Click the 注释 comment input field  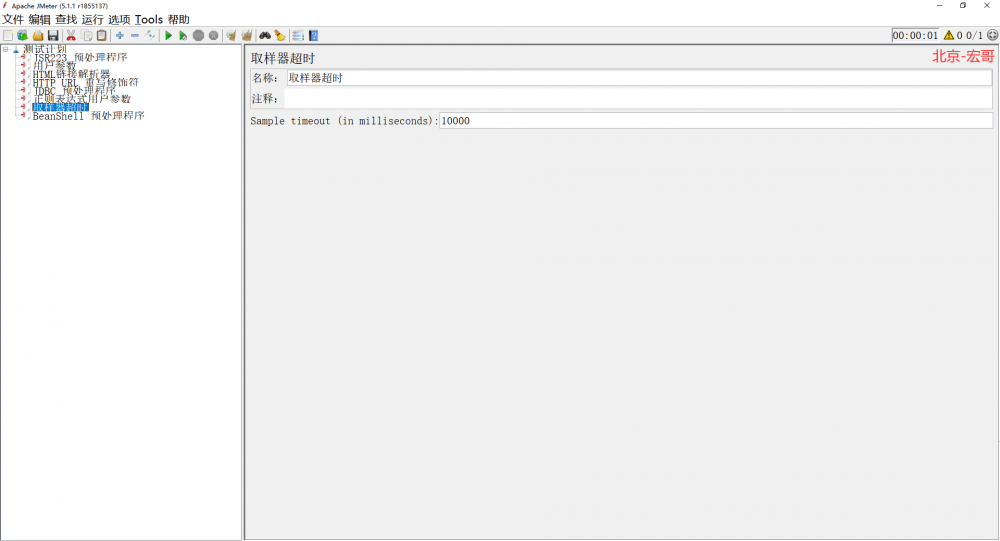pyautogui.click(x=639, y=98)
